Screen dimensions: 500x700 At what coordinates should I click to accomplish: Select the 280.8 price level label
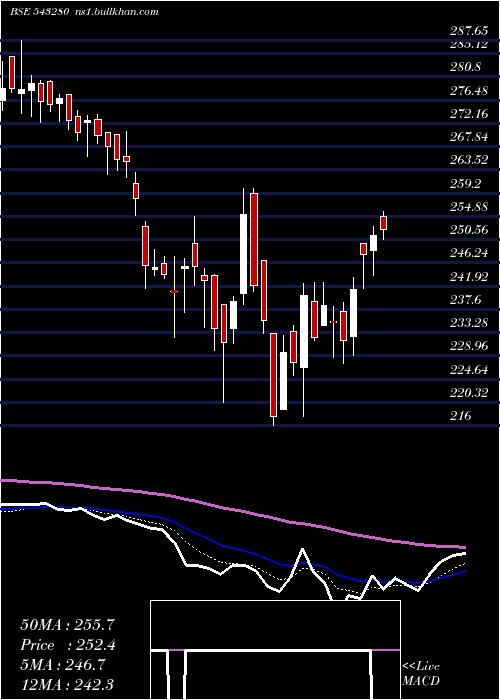point(465,67)
